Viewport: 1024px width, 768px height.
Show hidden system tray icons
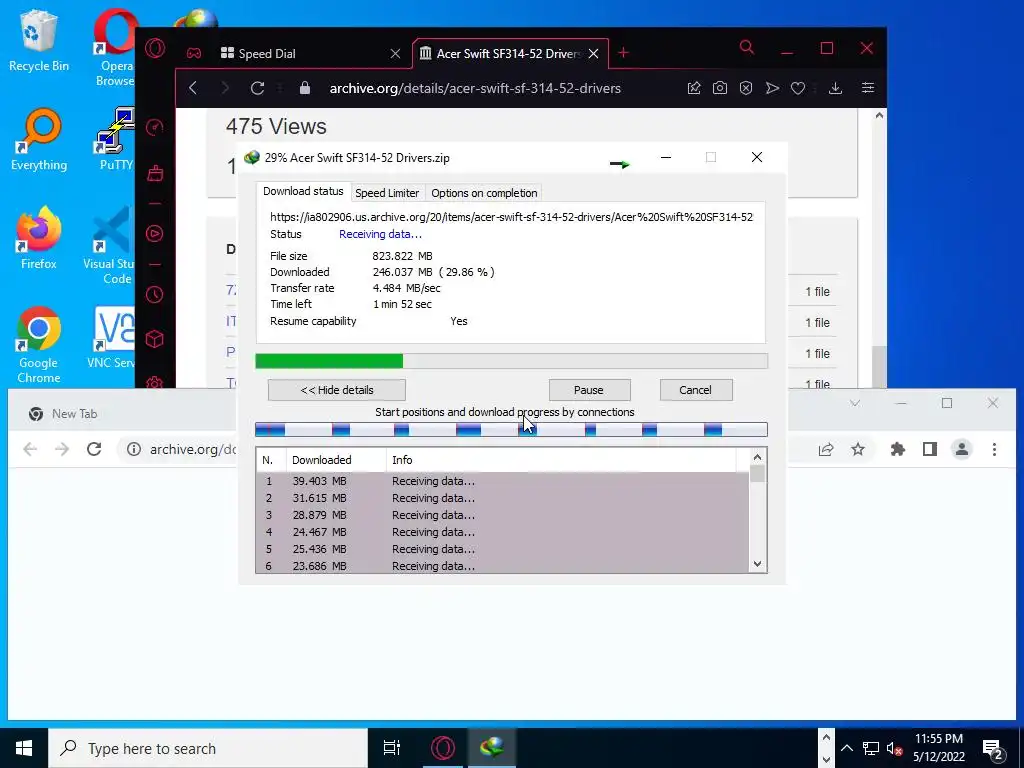click(846, 748)
